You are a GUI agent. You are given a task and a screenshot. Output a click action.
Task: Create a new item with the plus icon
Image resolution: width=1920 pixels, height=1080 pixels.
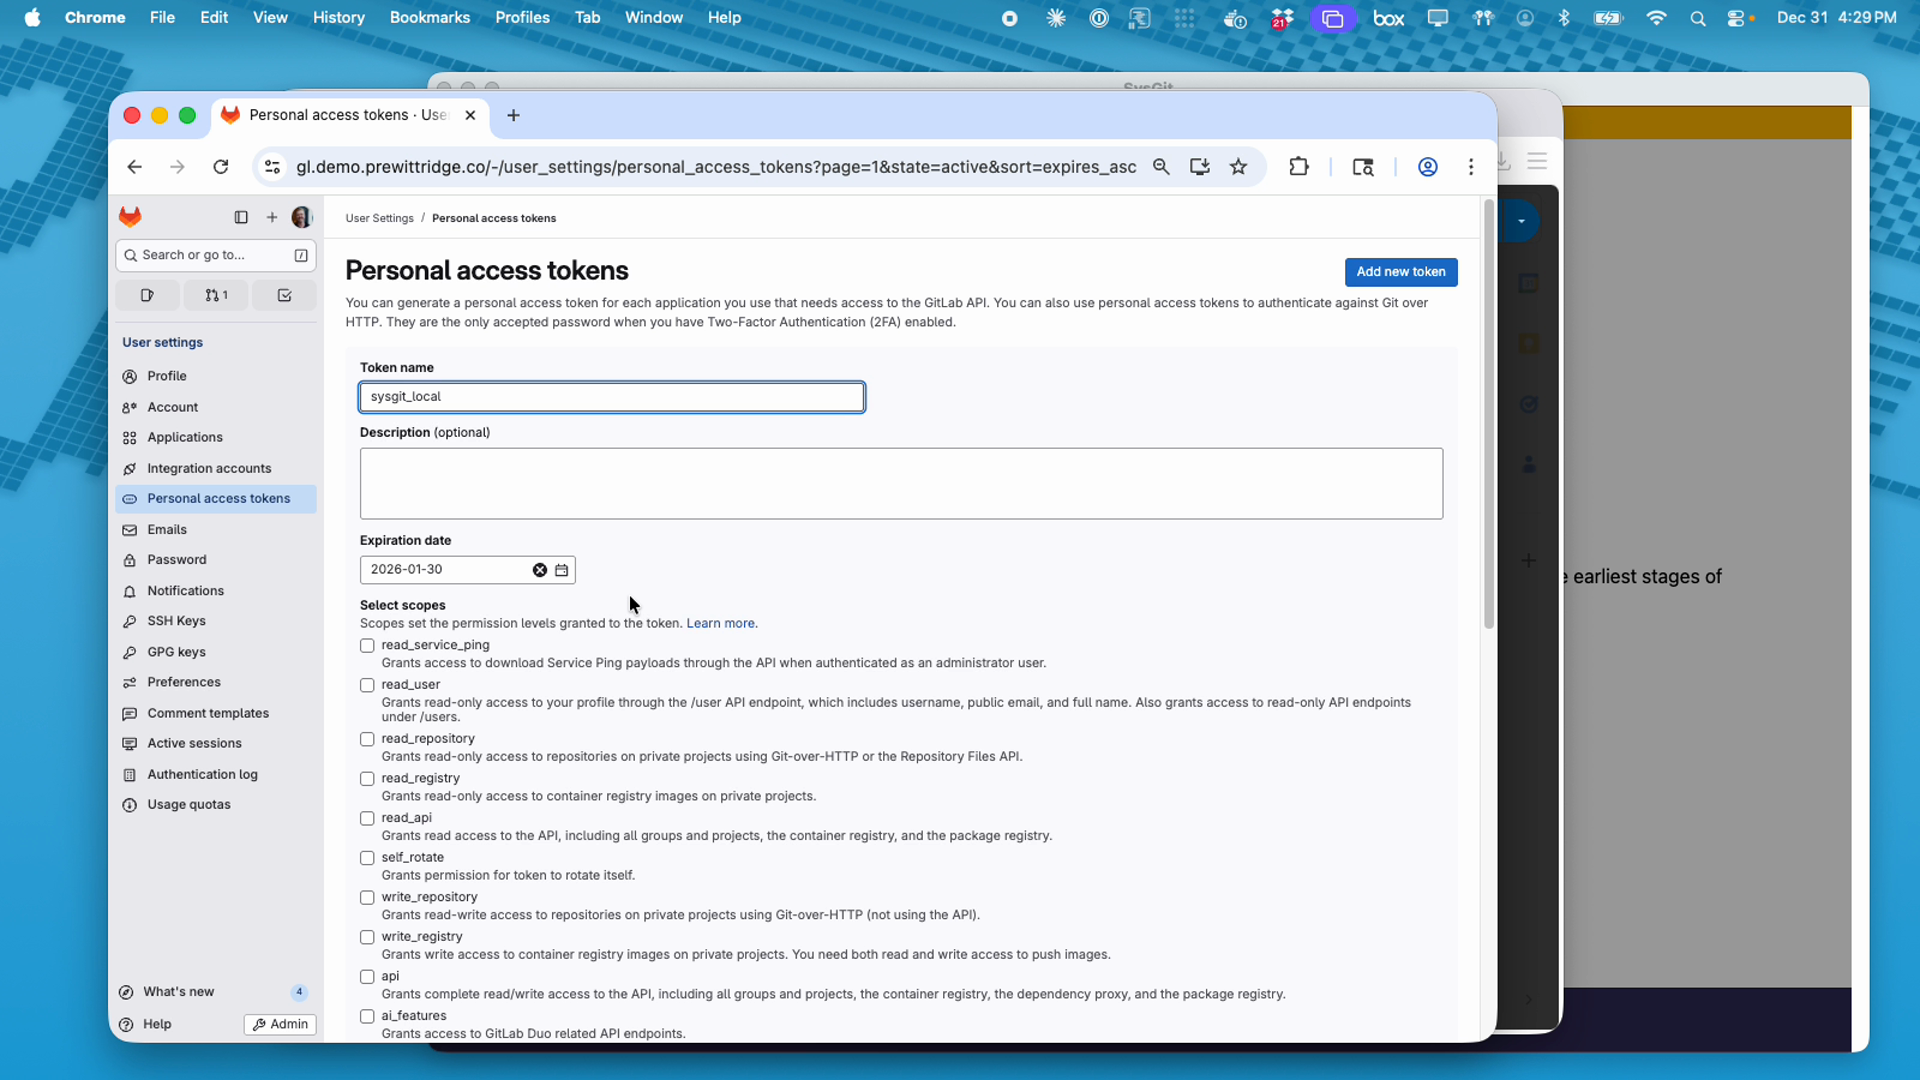pyautogui.click(x=271, y=217)
